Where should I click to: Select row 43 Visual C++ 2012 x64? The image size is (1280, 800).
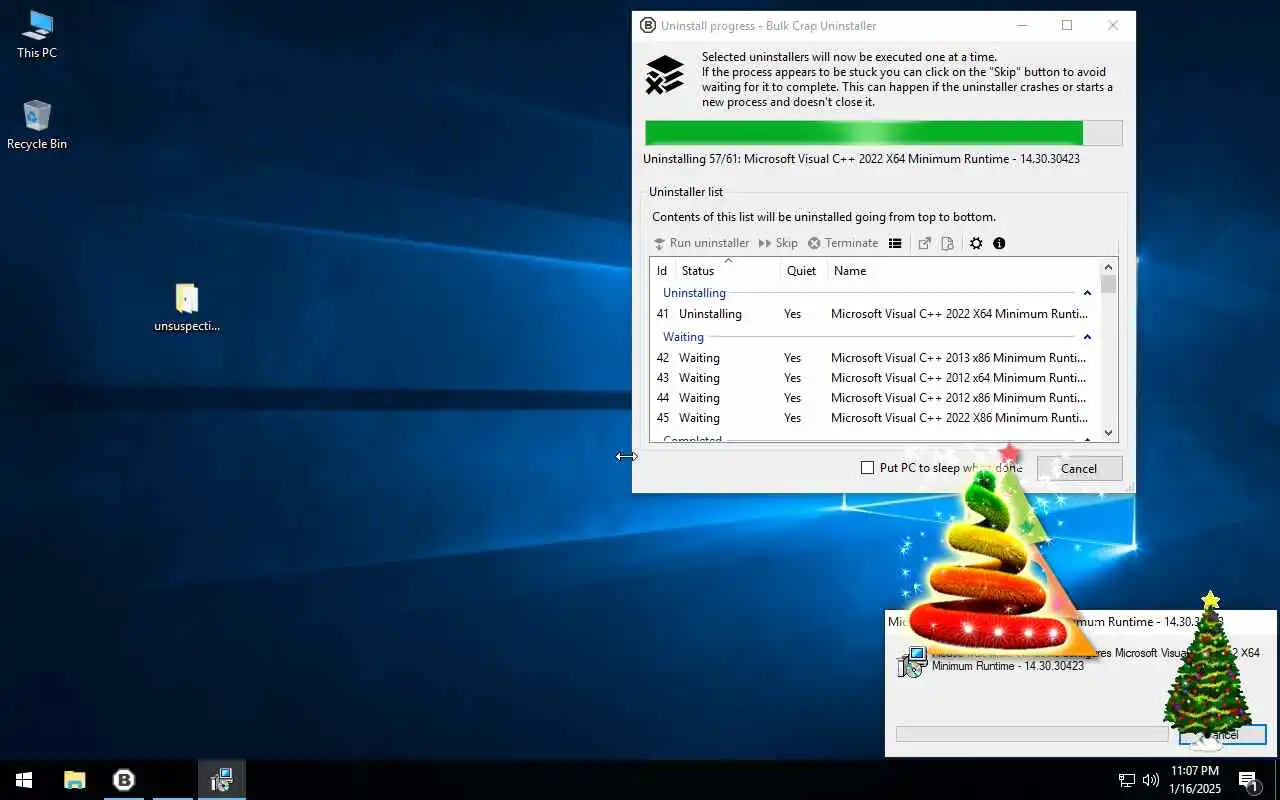point(873,378)
